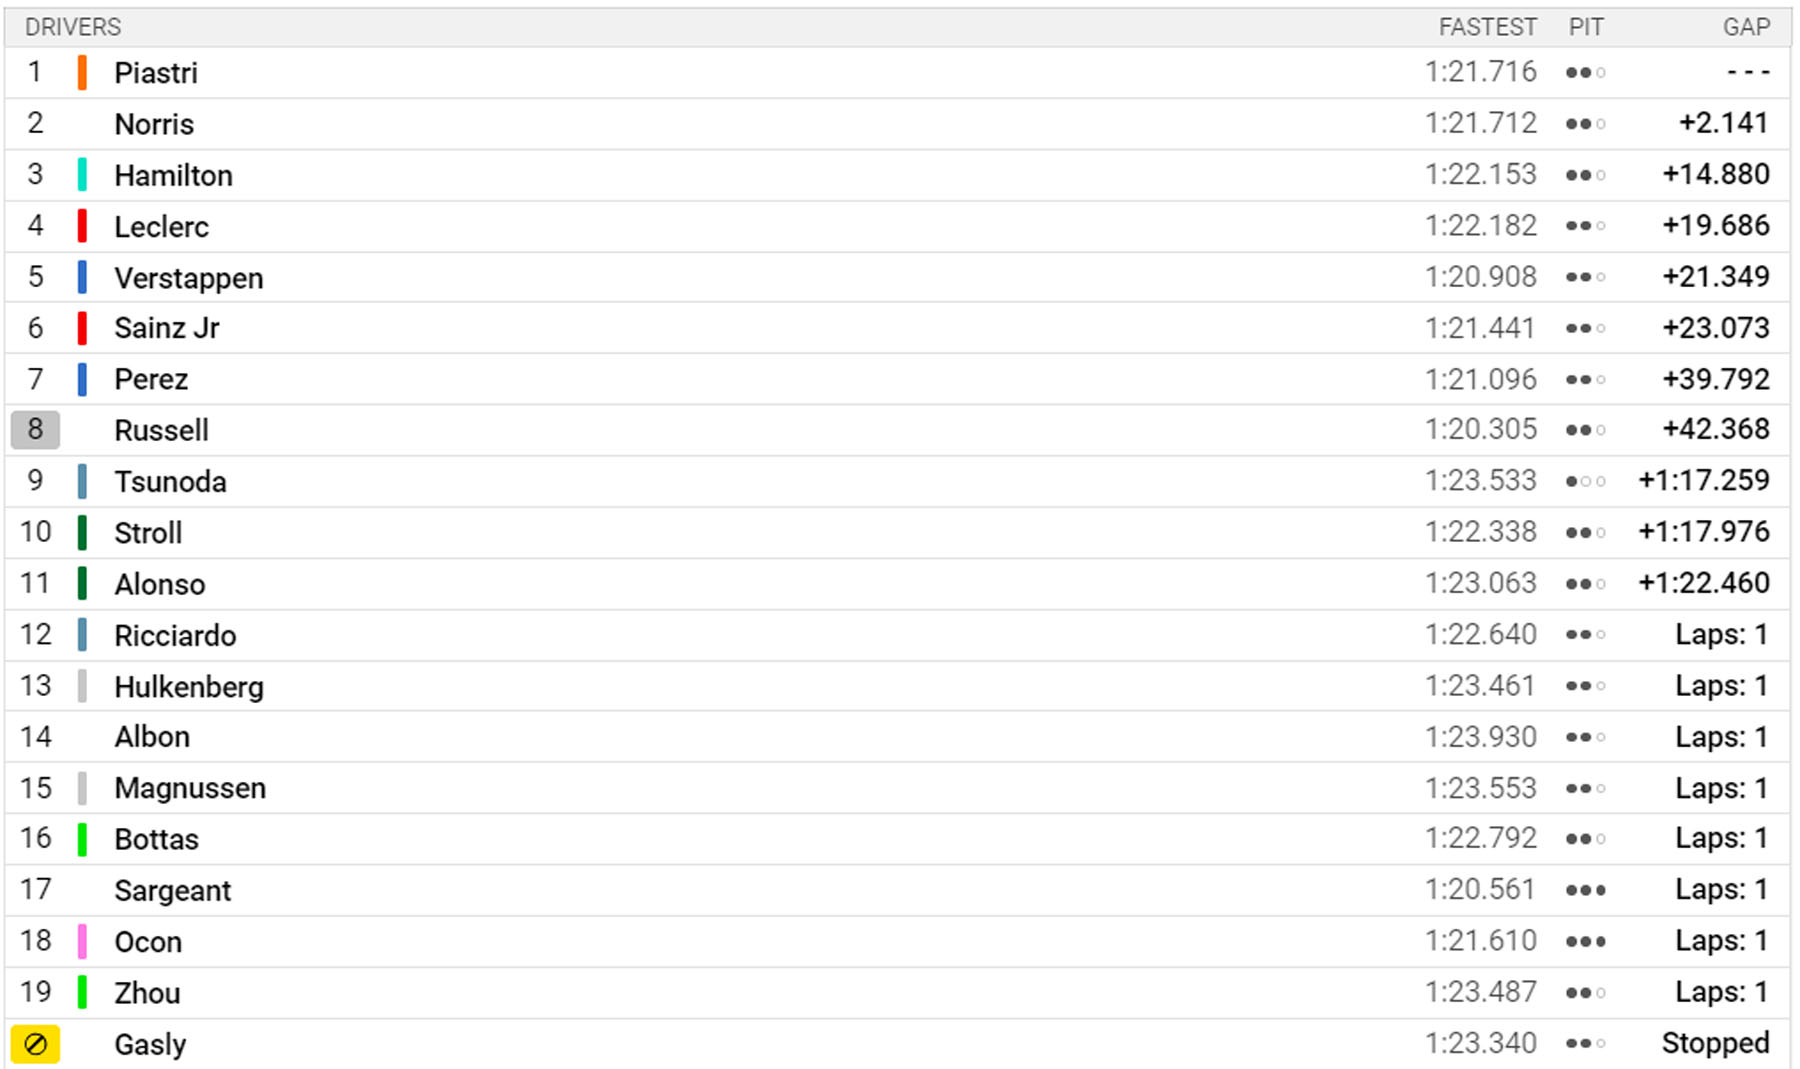Select driver name Russell
The width and height of the screenshot is (1800, 1069).
(161, 430)
